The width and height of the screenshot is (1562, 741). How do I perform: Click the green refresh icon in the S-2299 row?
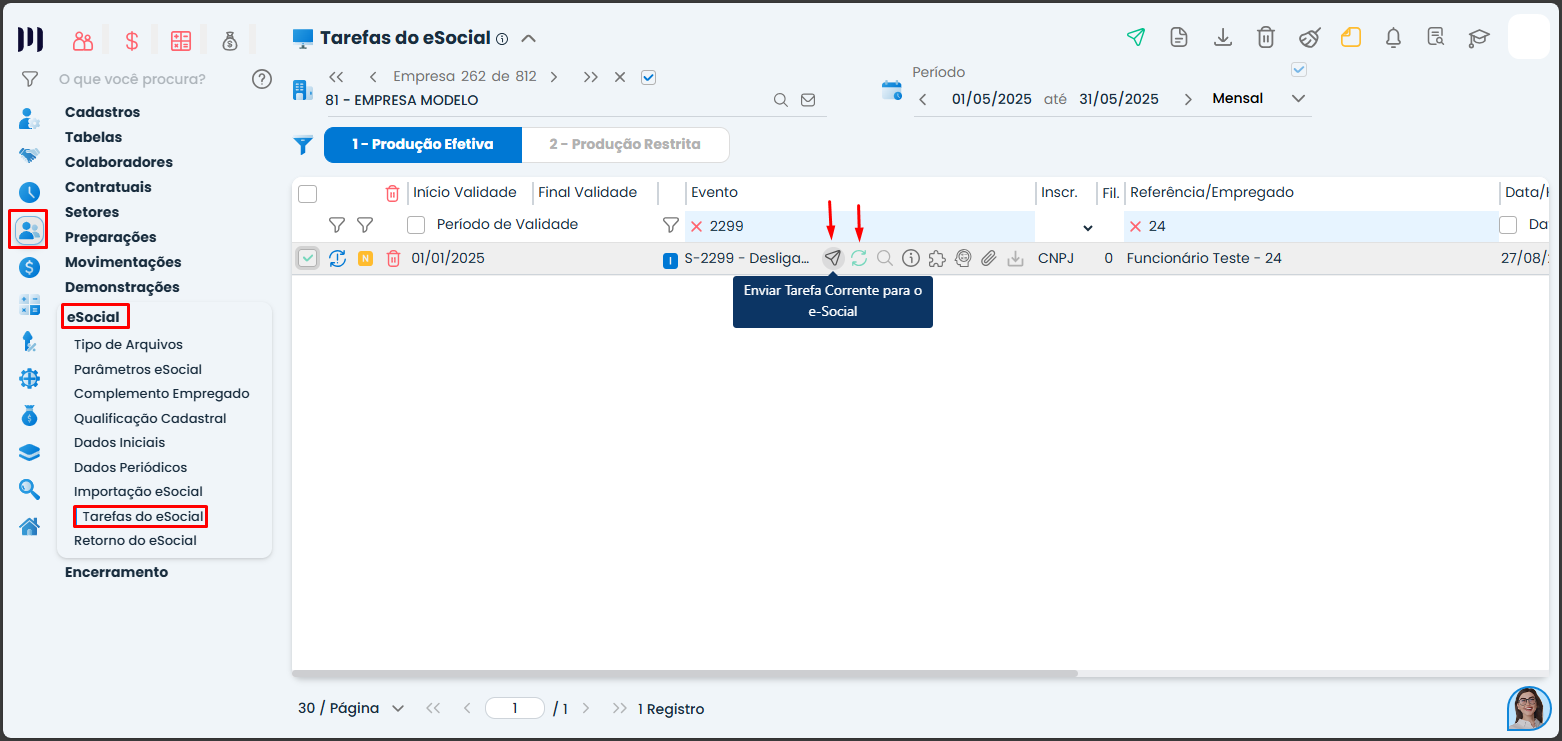coord(859,258)
